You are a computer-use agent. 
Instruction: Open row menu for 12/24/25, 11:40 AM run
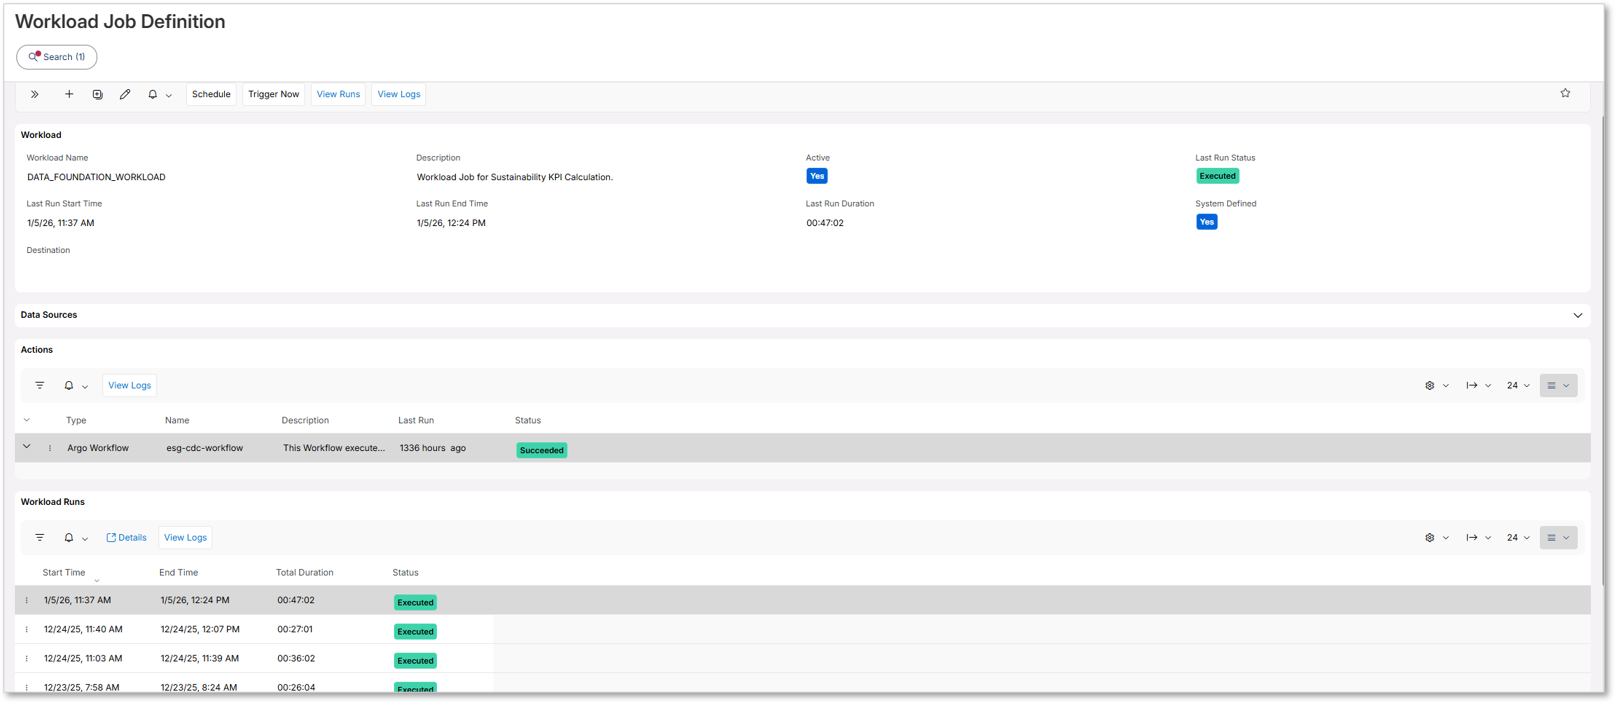27,629
